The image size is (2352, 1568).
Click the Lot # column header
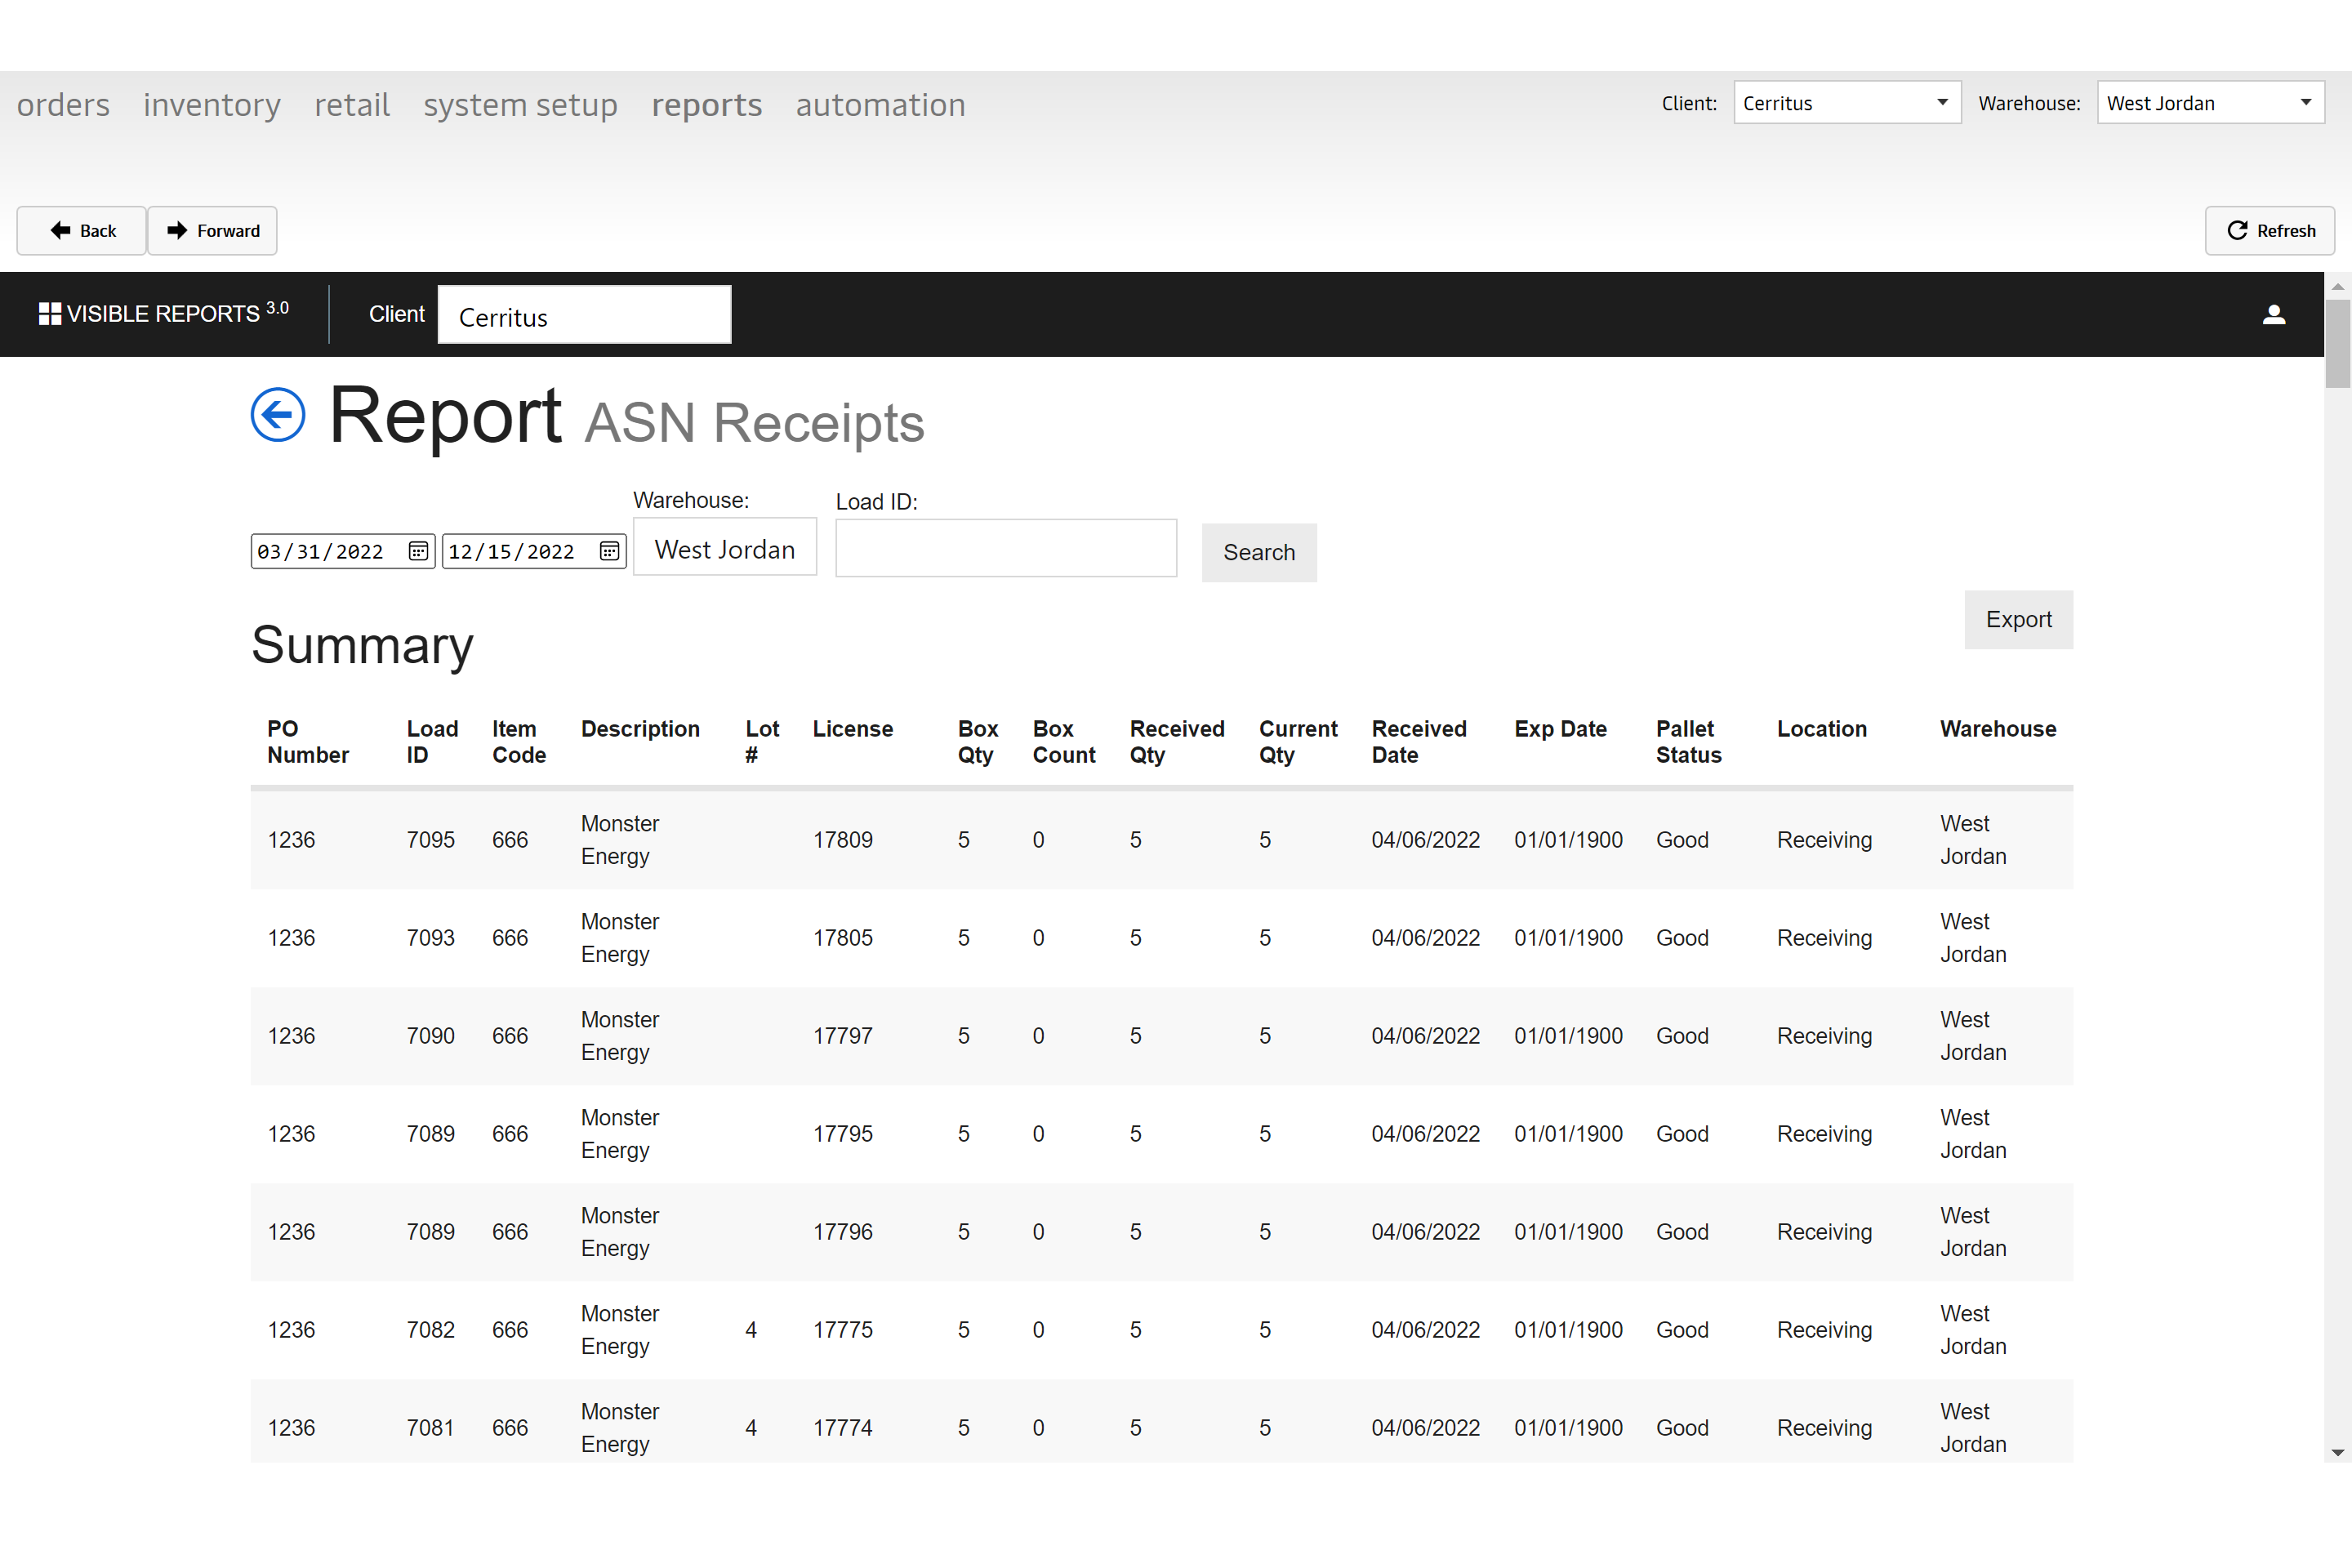(x=762, y=742)
